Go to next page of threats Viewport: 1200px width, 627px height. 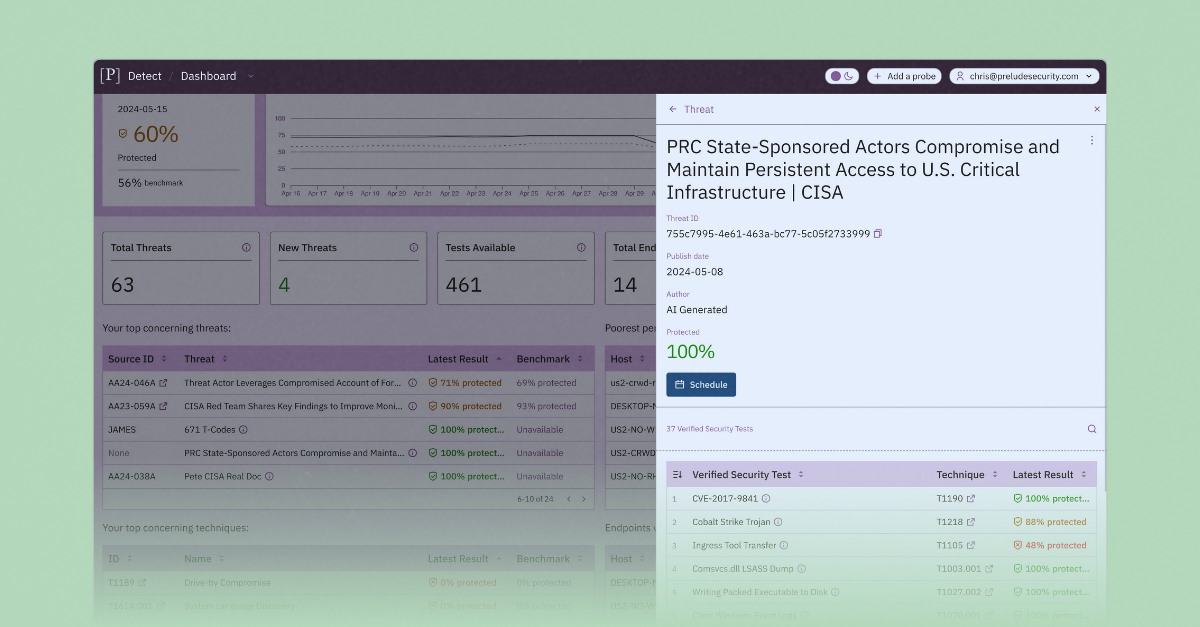click(584, 498)
